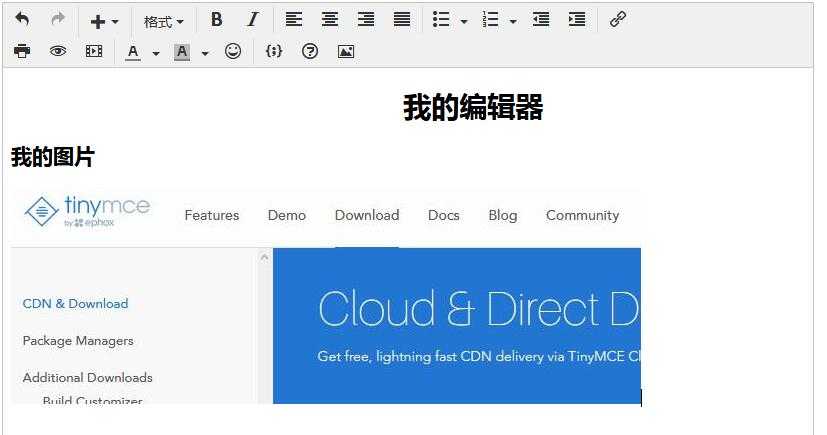Click the scroll up arrow in image
The height and width of the screenshot is (435, 827).
(x=265, y=257)
